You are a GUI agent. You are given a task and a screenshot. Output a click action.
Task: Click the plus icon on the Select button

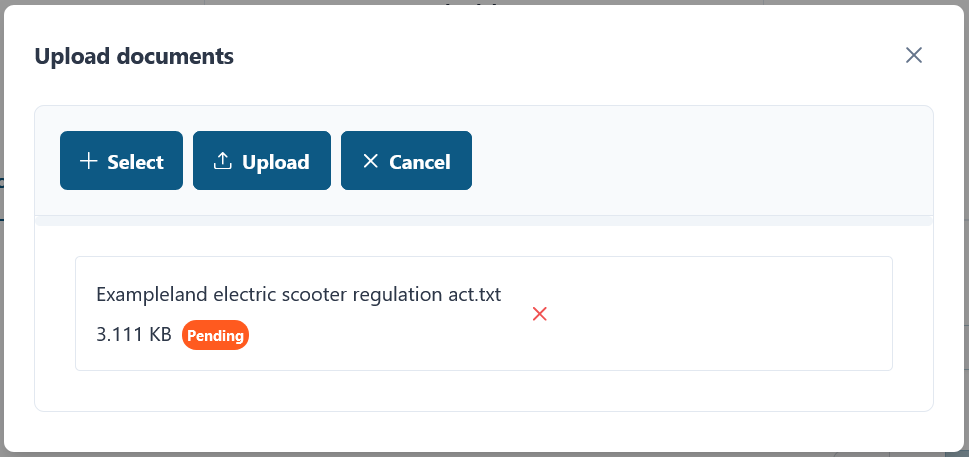[89, 161]
